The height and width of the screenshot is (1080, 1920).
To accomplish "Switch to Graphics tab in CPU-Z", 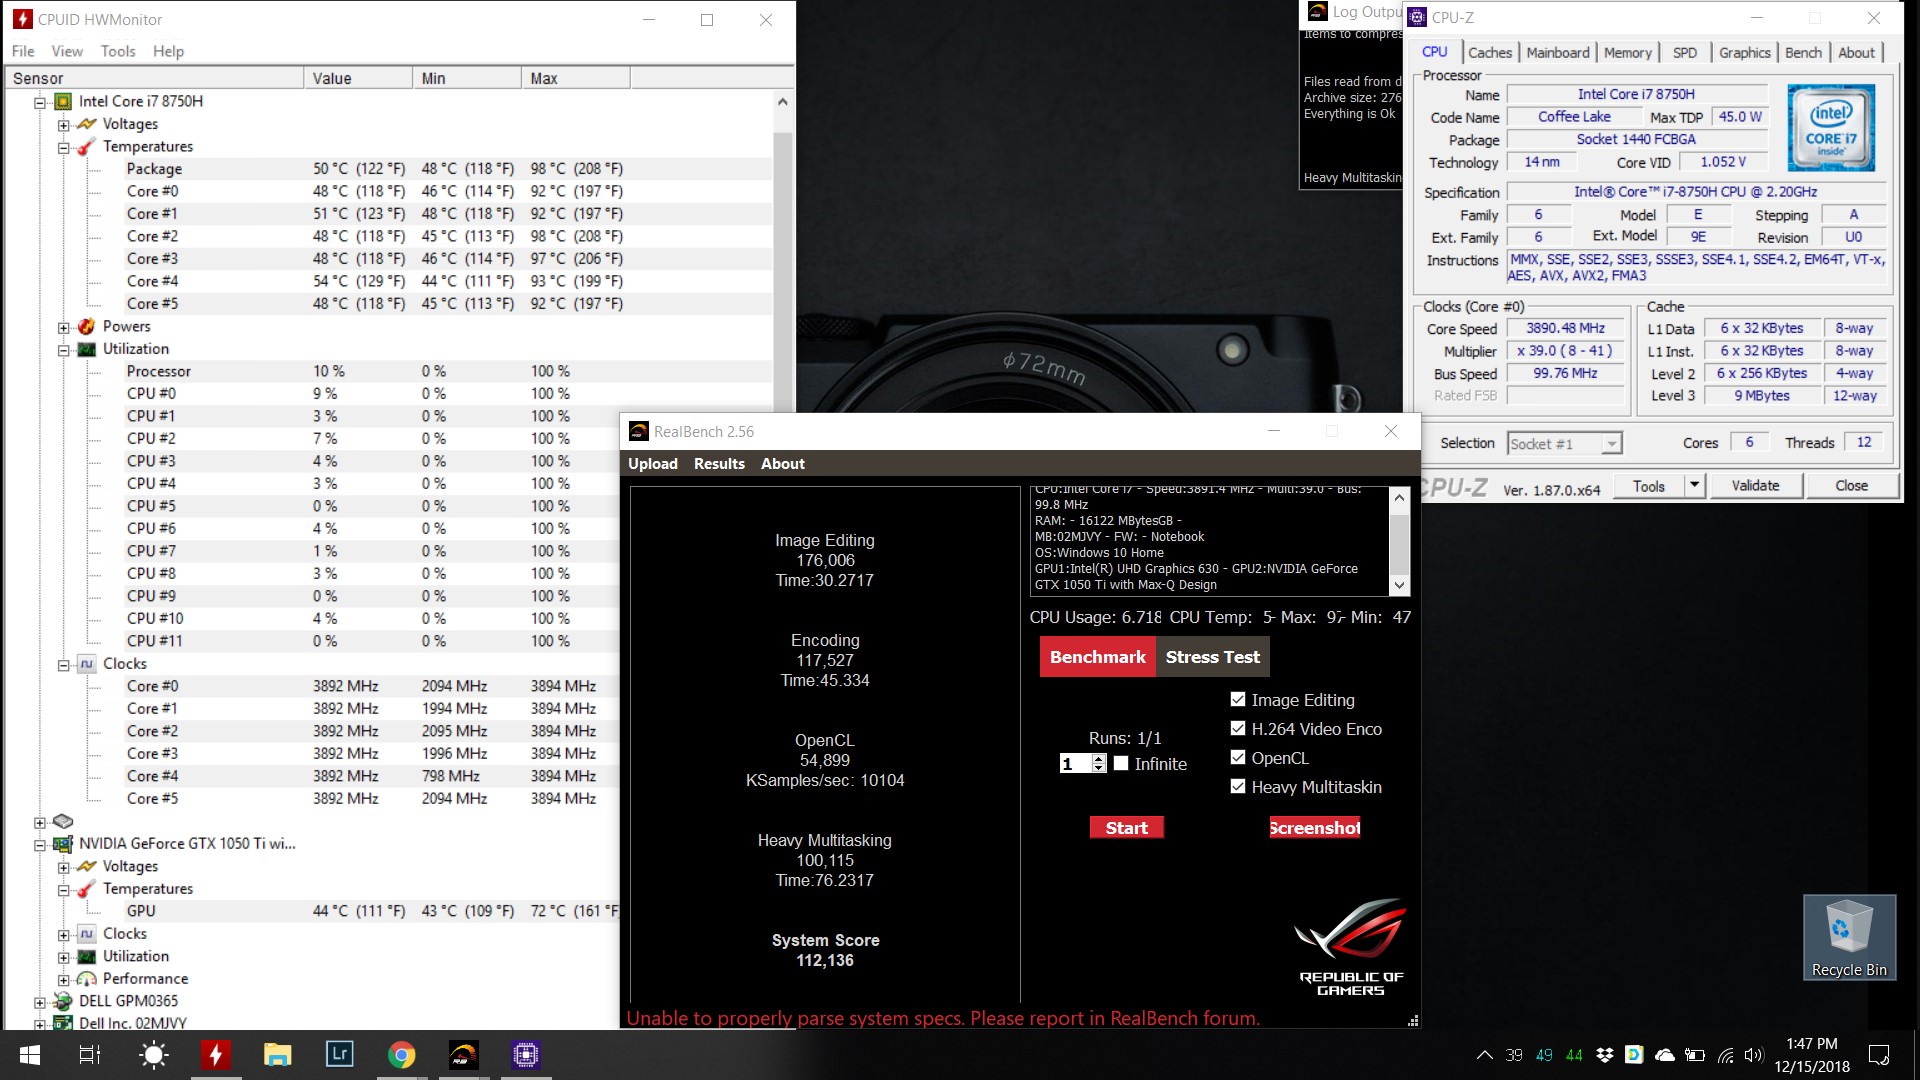I will pyautogui.click(x=1744, y=53).
